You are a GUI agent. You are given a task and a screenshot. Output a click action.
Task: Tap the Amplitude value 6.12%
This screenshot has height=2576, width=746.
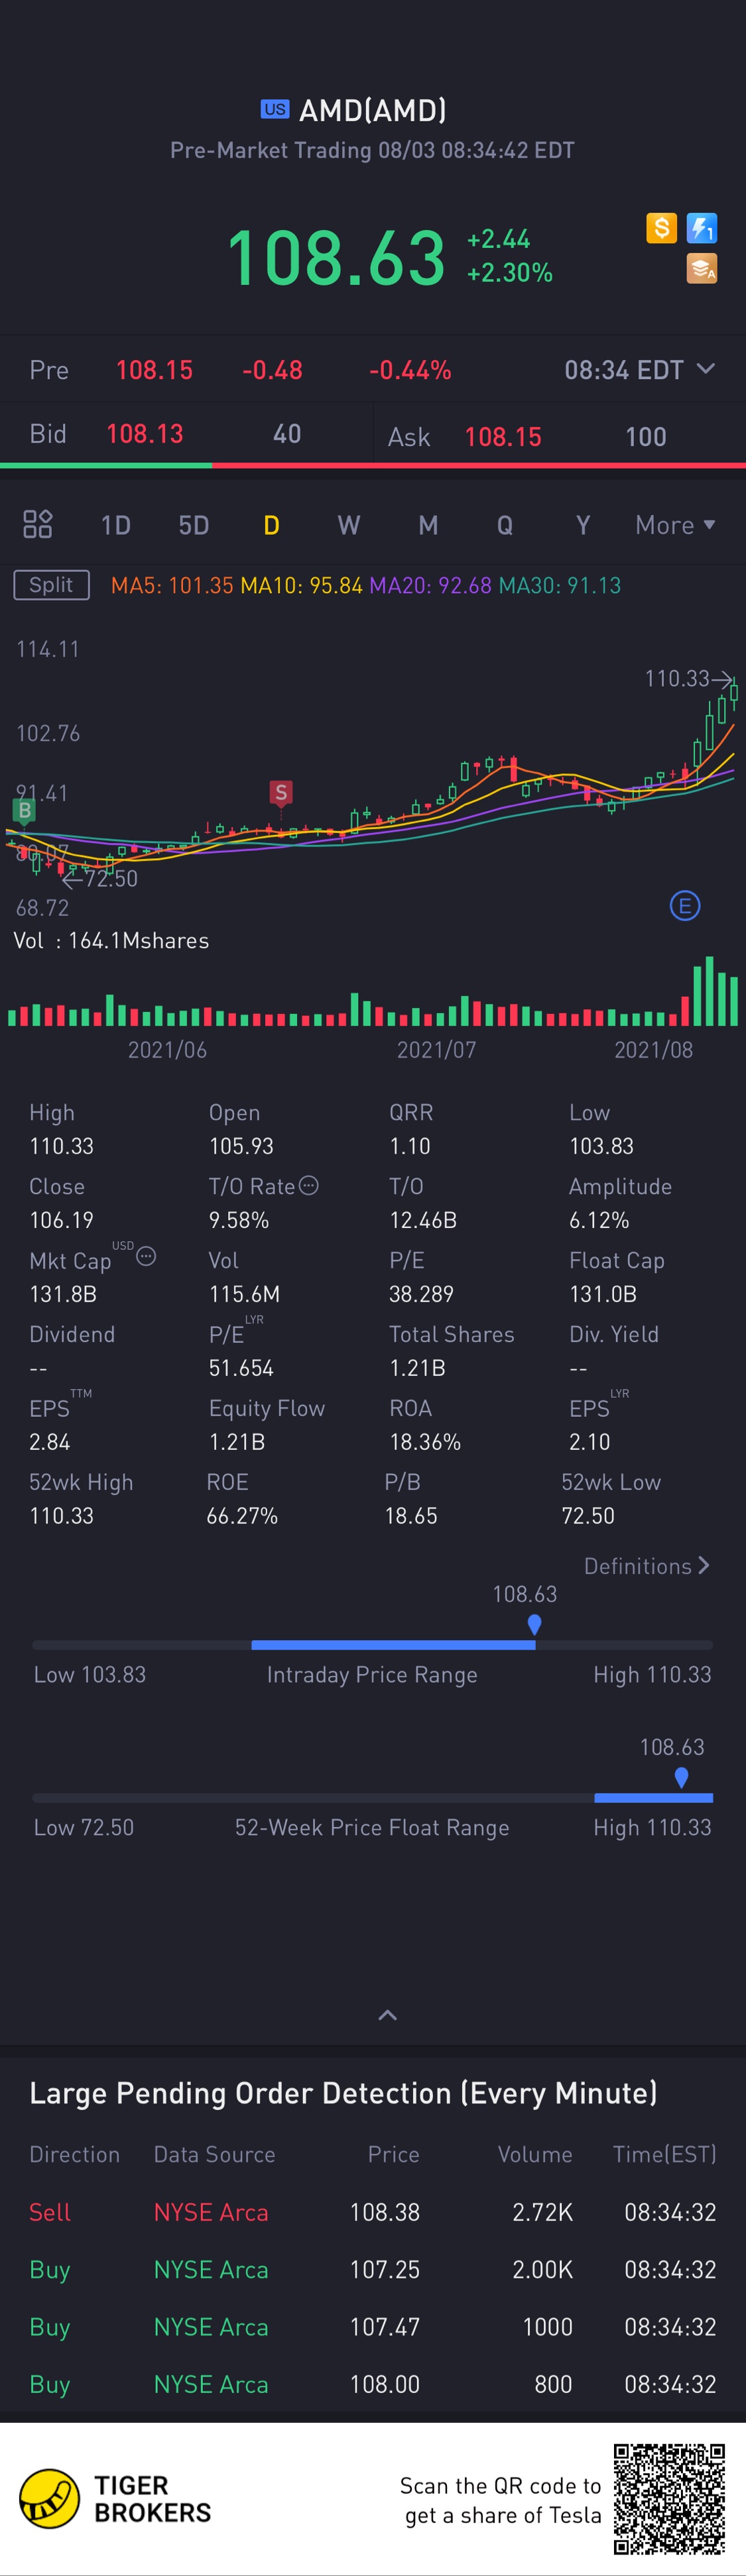(x=599, y=1219)
